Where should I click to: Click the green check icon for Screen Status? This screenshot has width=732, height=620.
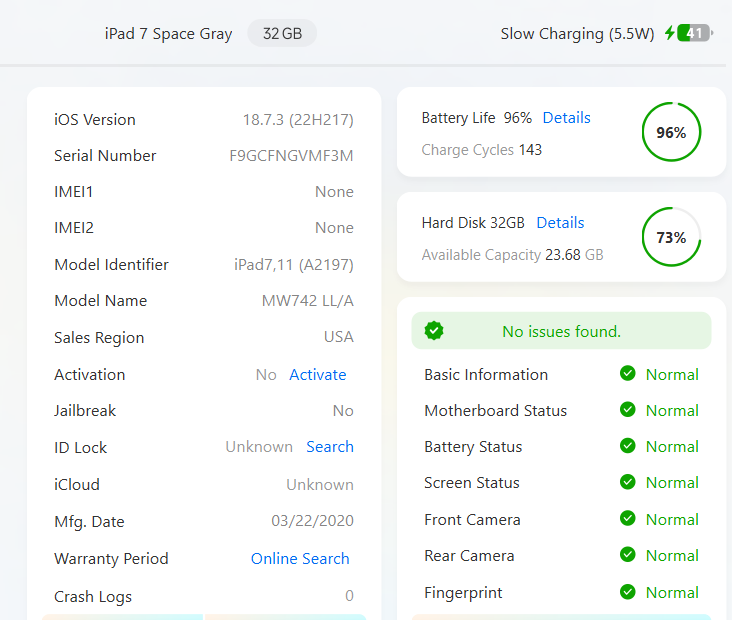pos(627,481)
